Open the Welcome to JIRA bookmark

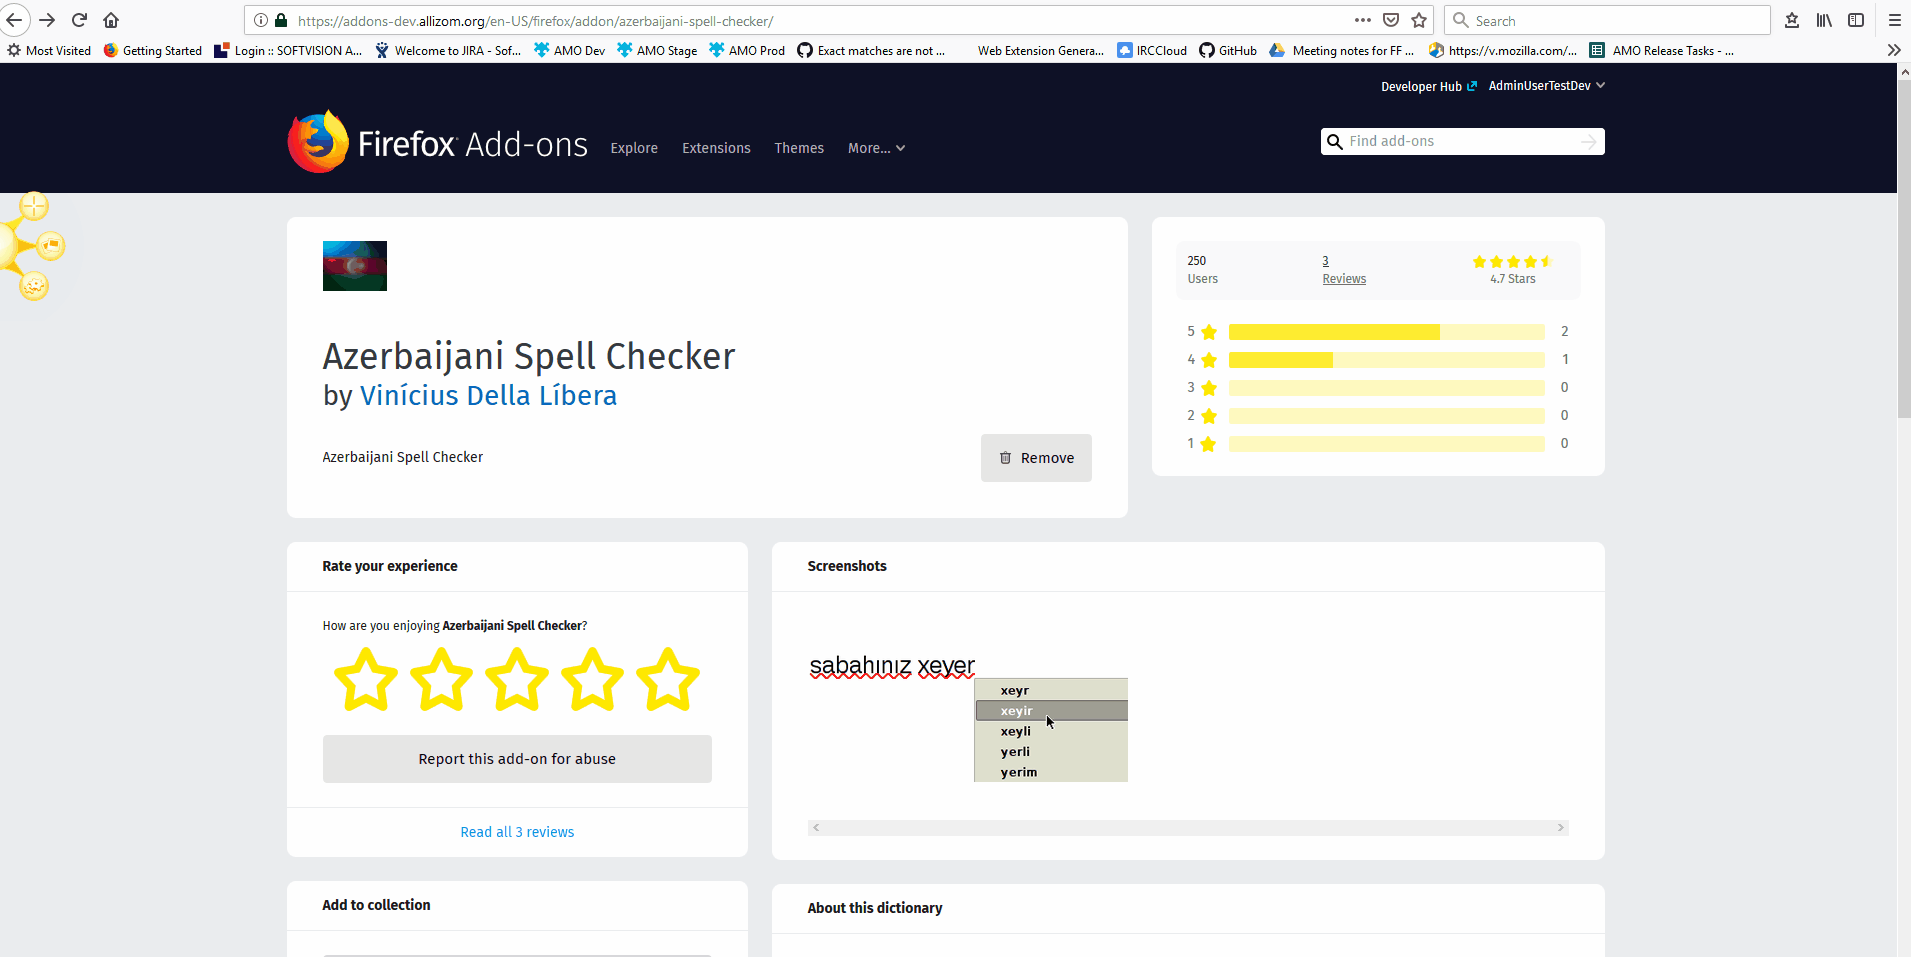(x=448, y=50)
